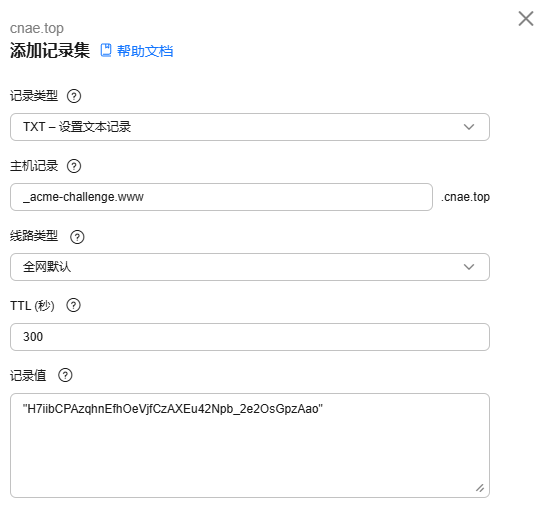Click the help document book icon
The width and height of the screenshot is (542, 505).
pyautogui.click(x=106, y=50)
